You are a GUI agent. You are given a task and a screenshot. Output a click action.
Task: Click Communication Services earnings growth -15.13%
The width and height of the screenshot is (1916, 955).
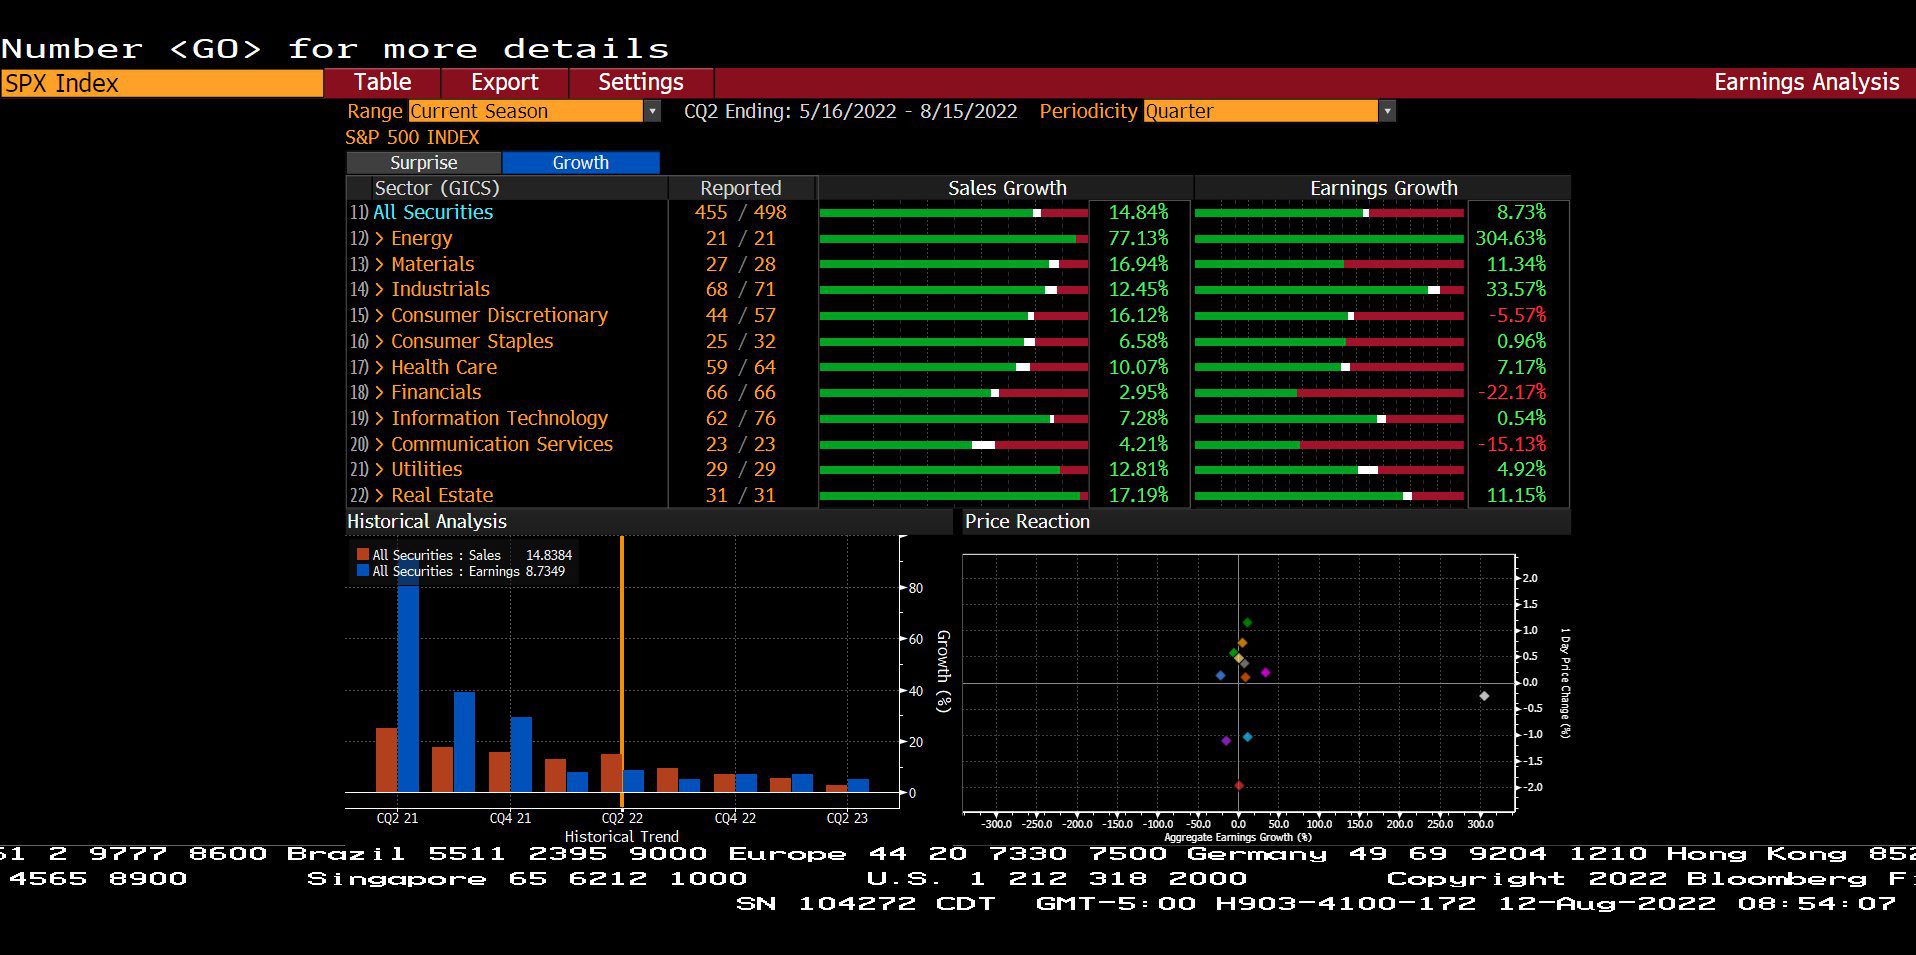[x=1512, y=444]
